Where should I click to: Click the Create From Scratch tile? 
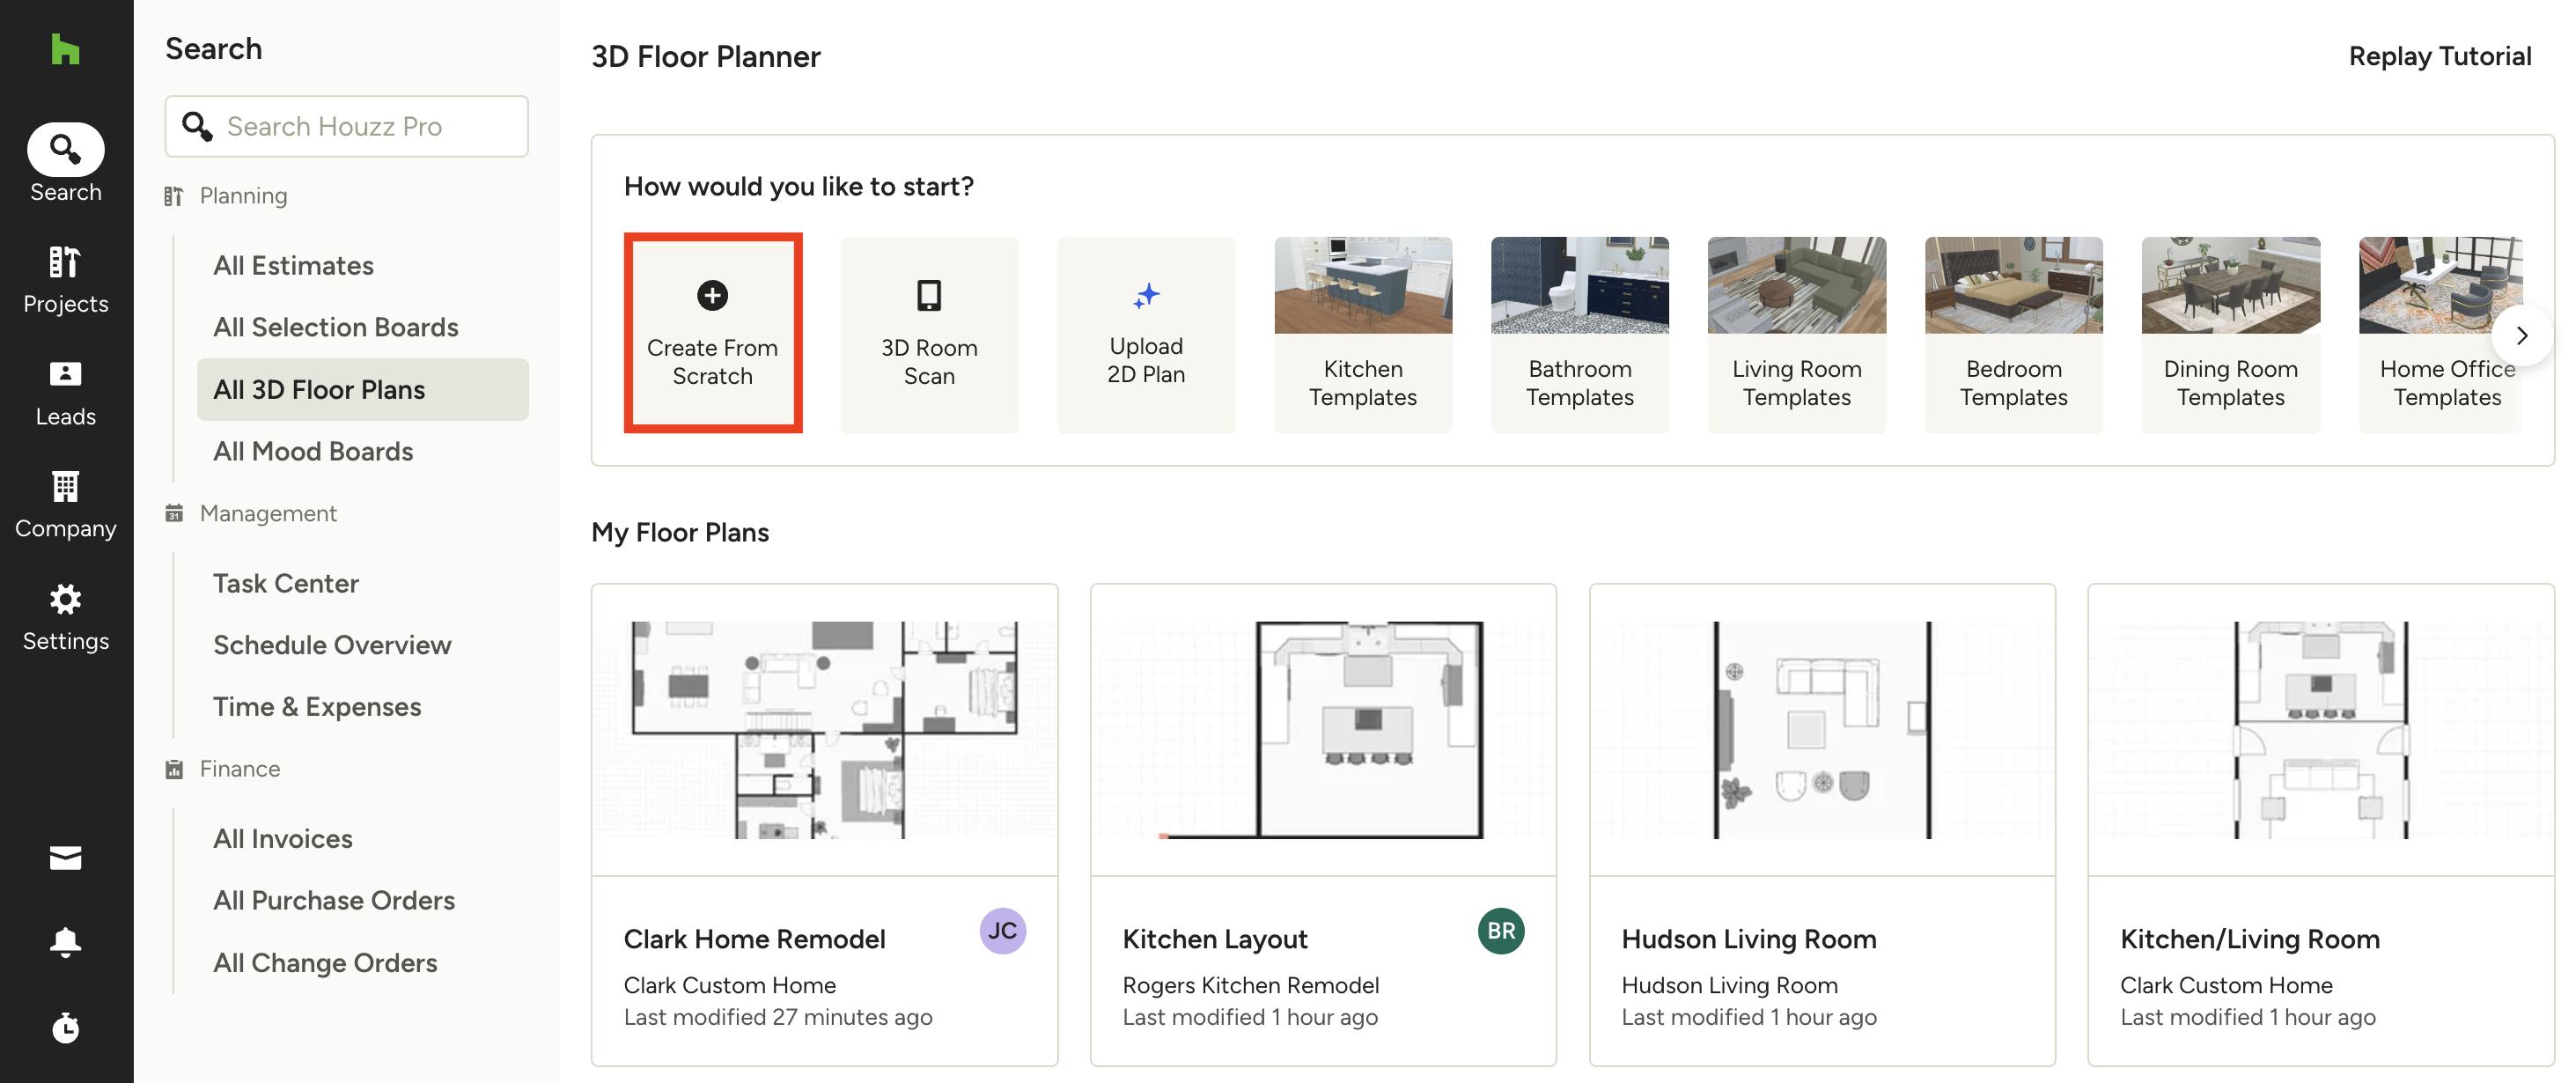point(712,333)
